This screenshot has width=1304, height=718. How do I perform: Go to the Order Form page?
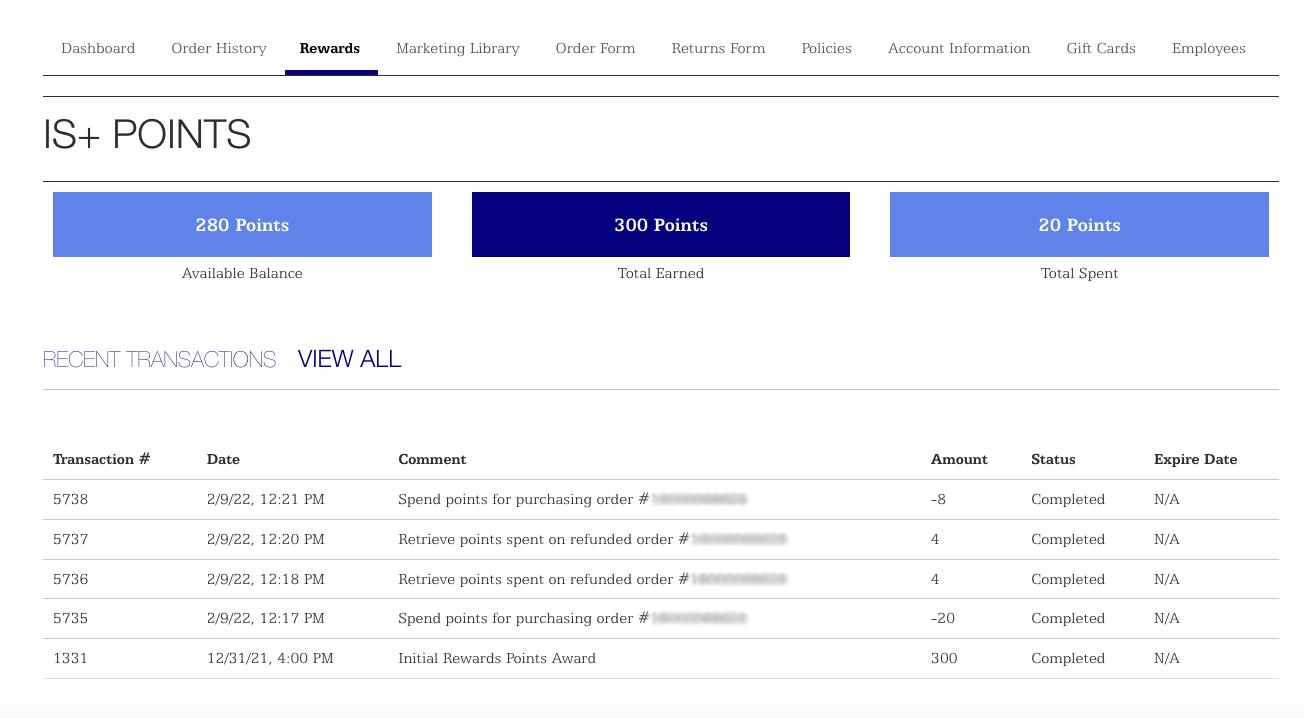click(595, 48)
